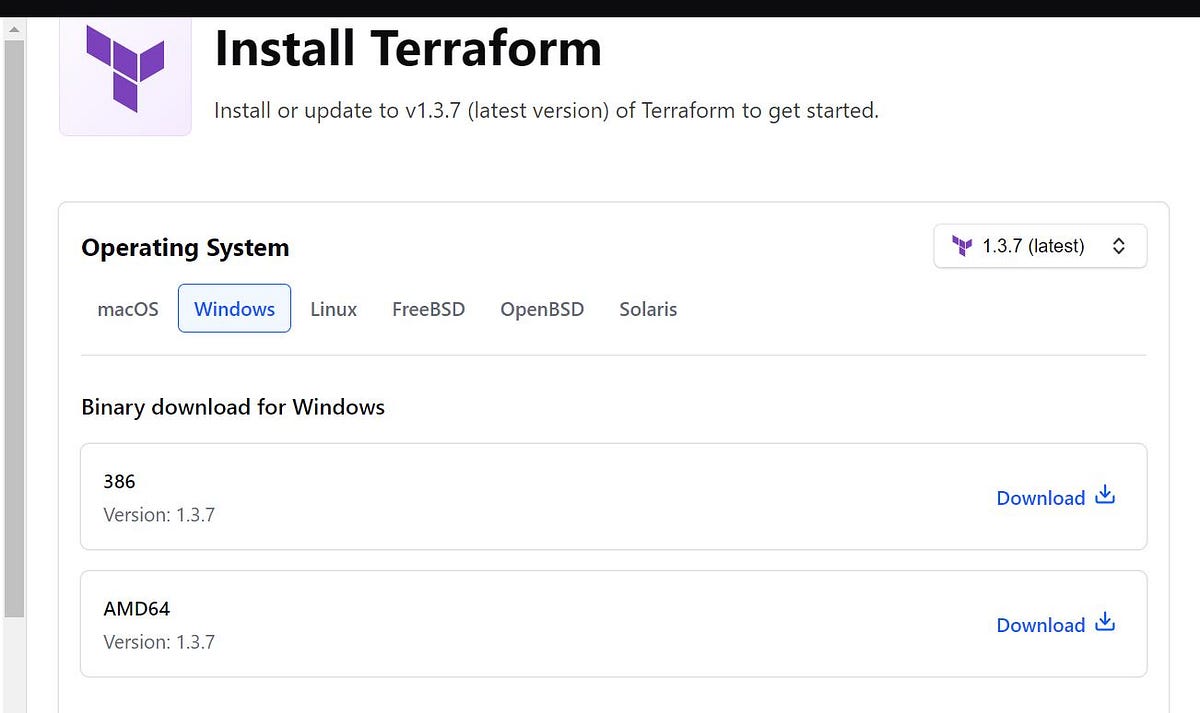Screen dimensions: 1200x713
Task: Open the 1.3.7 (latest) version dropdown
Action: (1040, 246)
